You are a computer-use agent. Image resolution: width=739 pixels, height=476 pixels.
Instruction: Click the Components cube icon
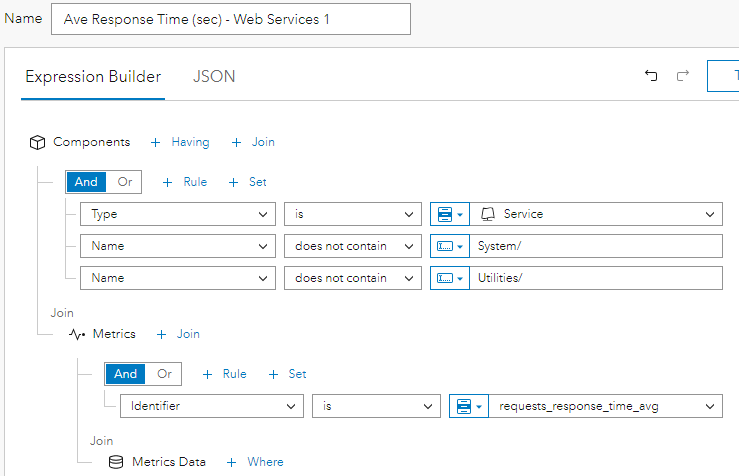coord(37,142)
